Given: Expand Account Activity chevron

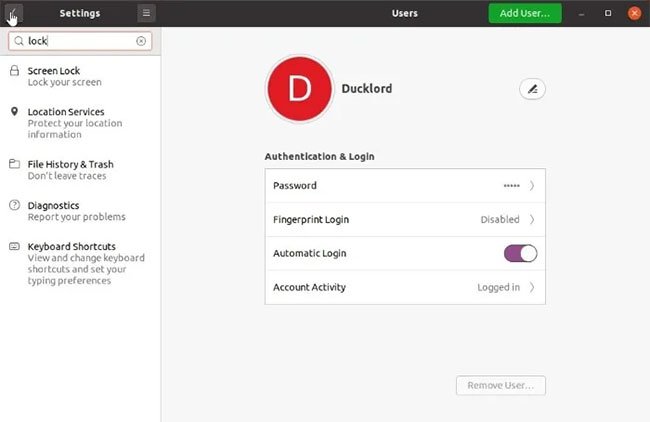Looking at the screenshot, I should tap(532, 287).
